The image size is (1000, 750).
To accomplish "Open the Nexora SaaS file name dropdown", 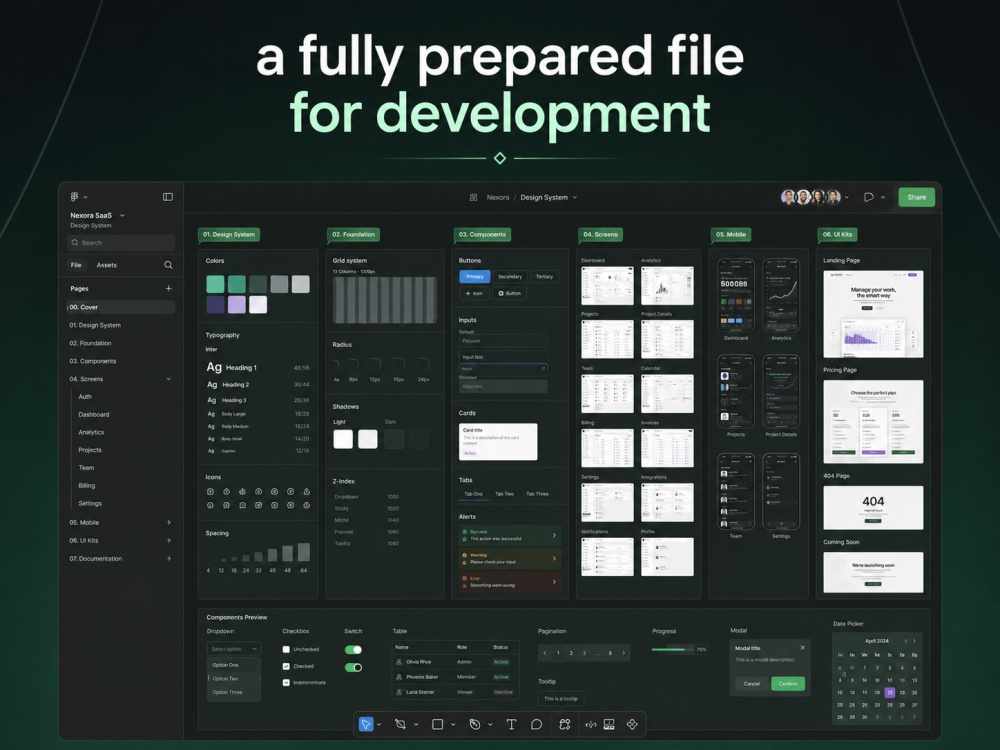I will click(122, 216).
